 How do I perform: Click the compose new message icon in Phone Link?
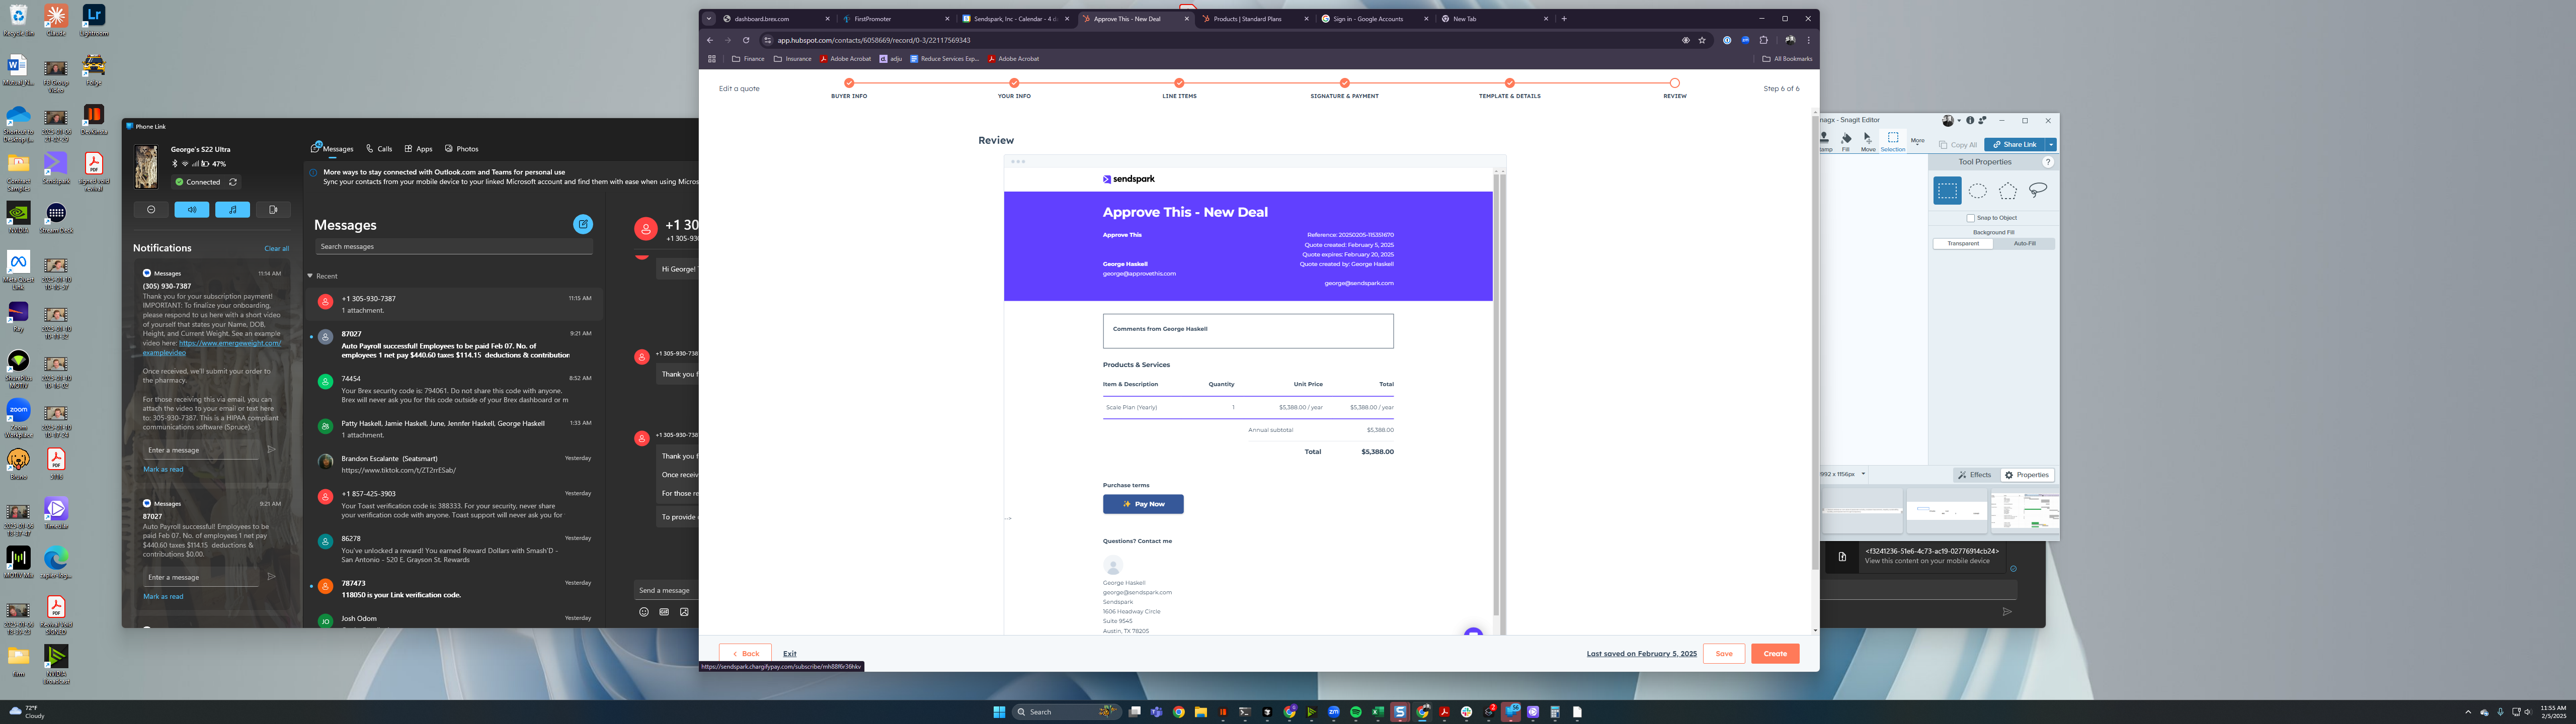tap(583, 224)
